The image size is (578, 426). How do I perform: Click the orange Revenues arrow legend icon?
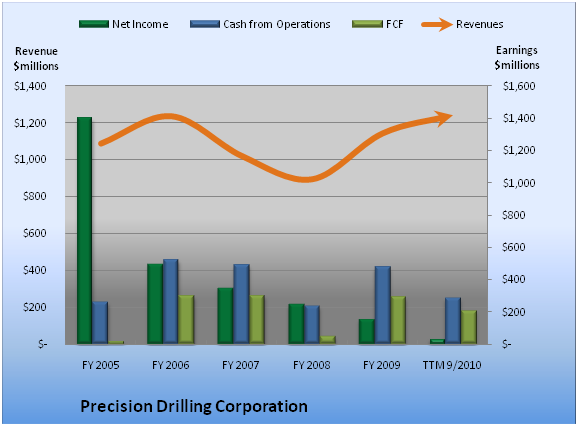coord(437,25)
